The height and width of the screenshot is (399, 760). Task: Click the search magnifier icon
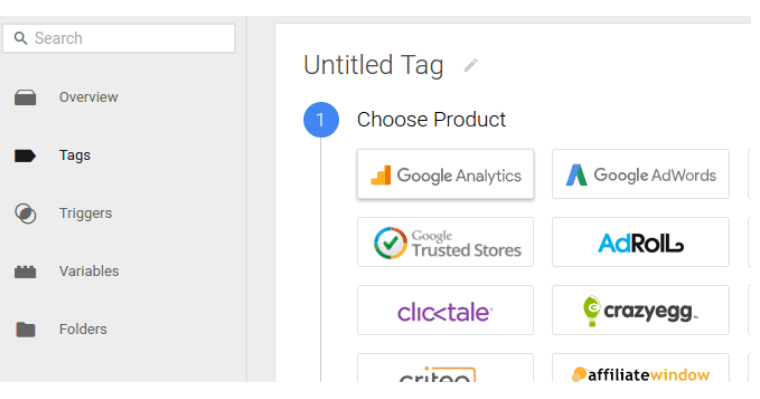(20, 38)
